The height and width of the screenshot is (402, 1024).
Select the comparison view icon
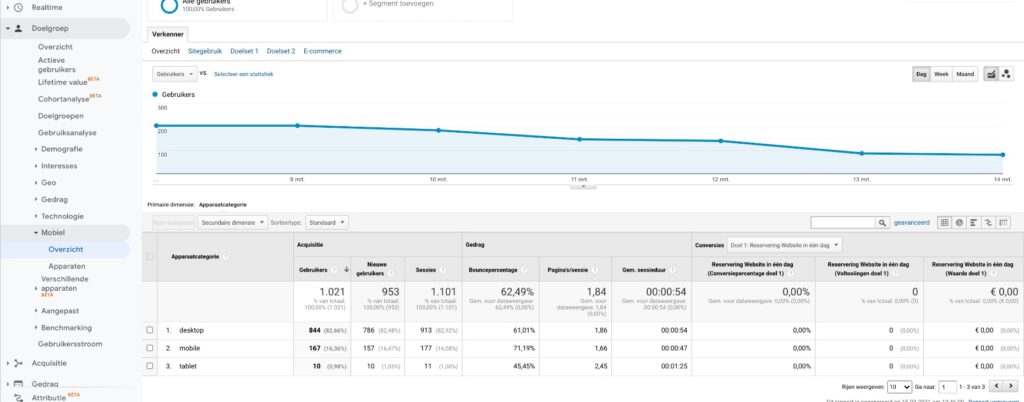pos(988,223)
